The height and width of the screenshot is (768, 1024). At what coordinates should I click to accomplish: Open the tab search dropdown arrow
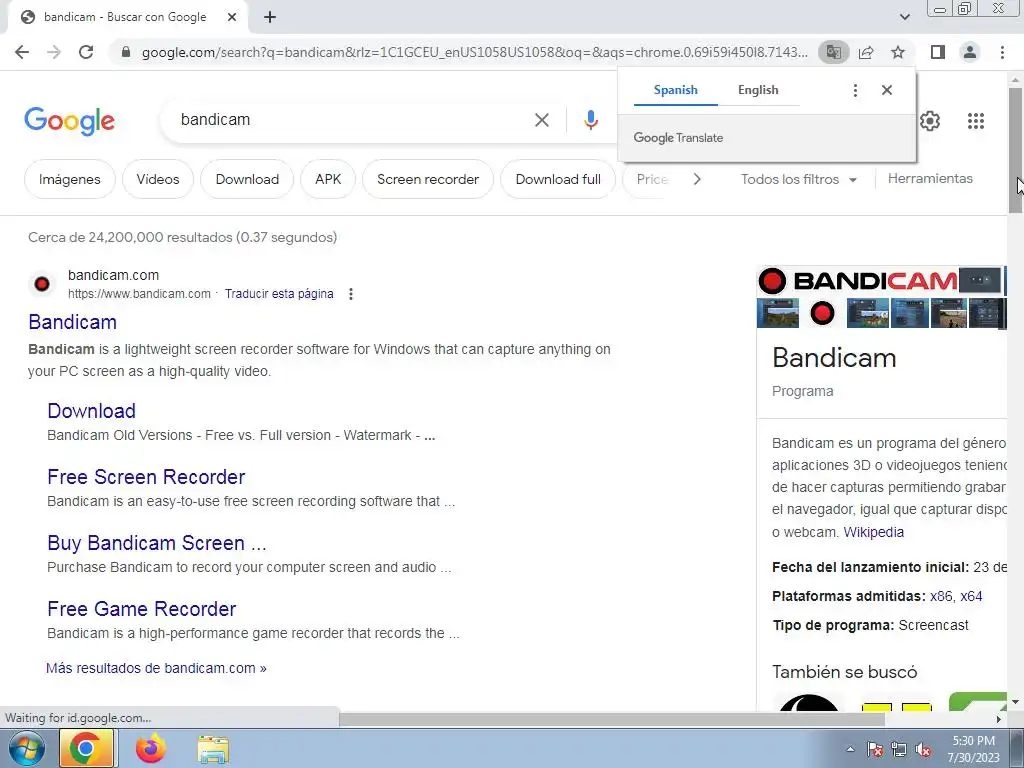click(x=904, y=17)
